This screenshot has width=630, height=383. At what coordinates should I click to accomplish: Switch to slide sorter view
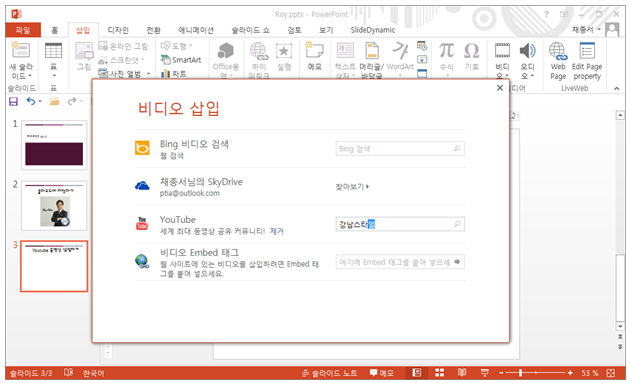[x=440, y=373]
